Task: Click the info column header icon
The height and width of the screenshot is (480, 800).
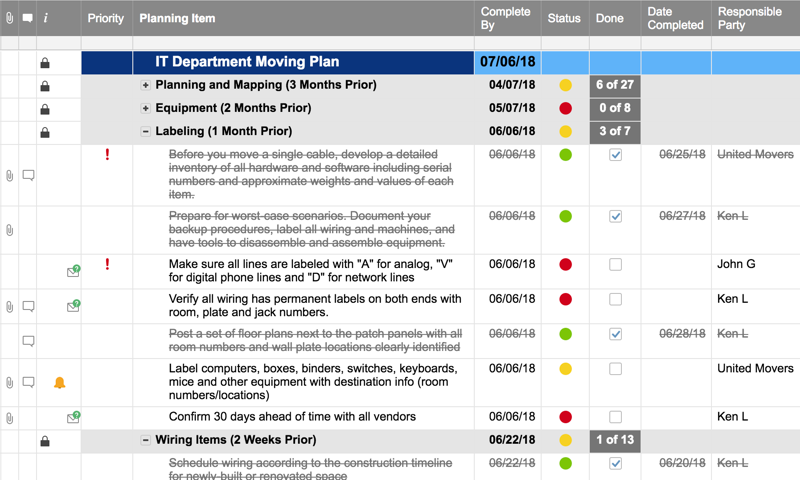Action: click(45, 18)
